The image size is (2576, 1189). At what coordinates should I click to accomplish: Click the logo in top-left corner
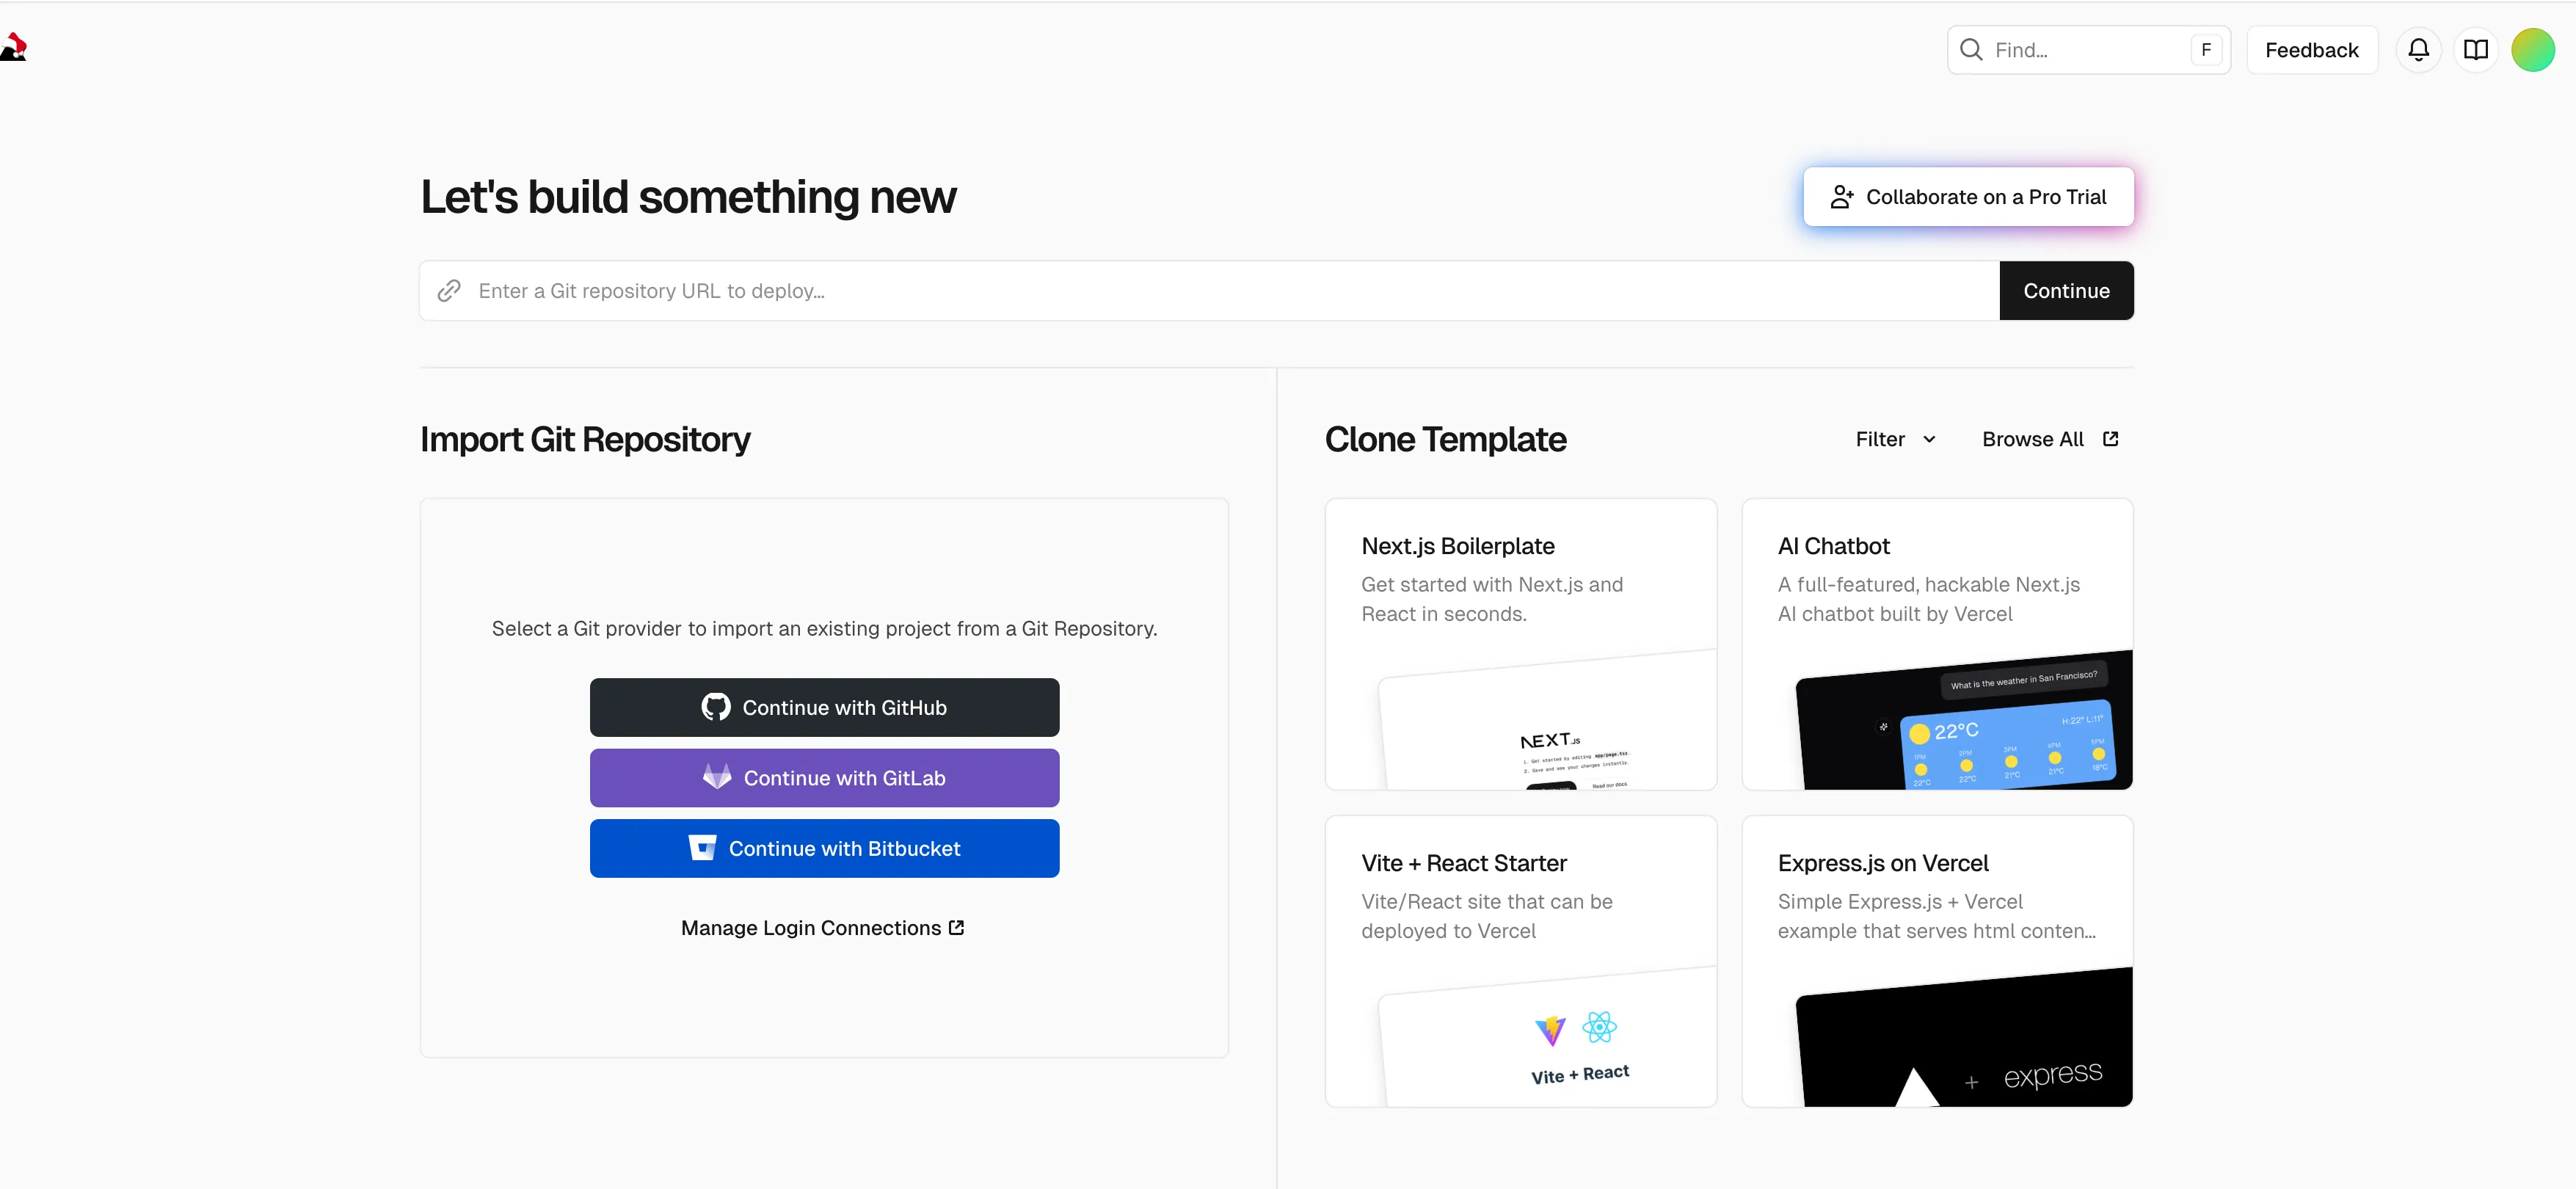[x=14, y=47]
